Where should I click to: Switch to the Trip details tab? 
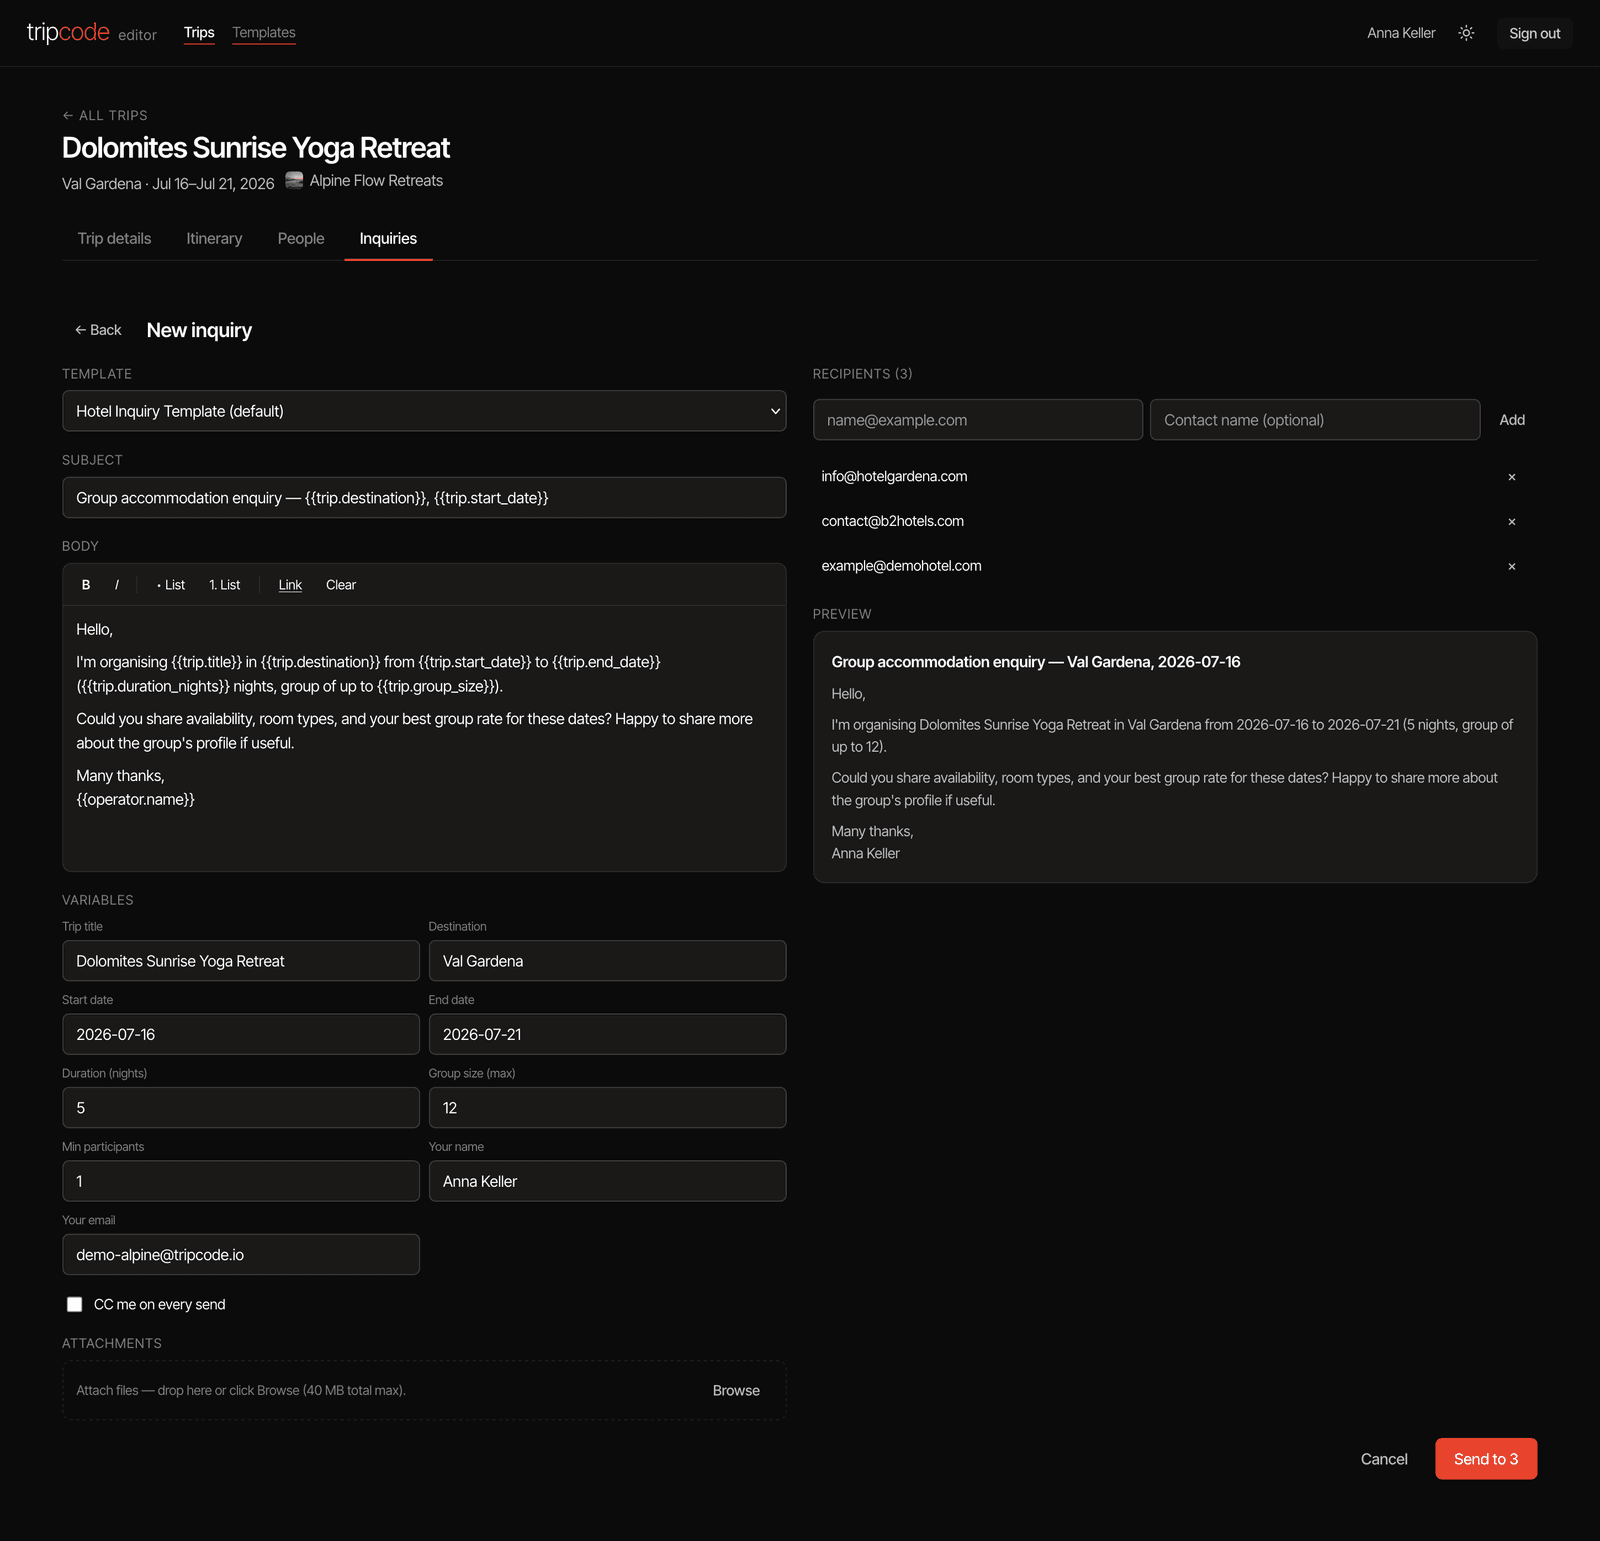[x=114, y=238]
